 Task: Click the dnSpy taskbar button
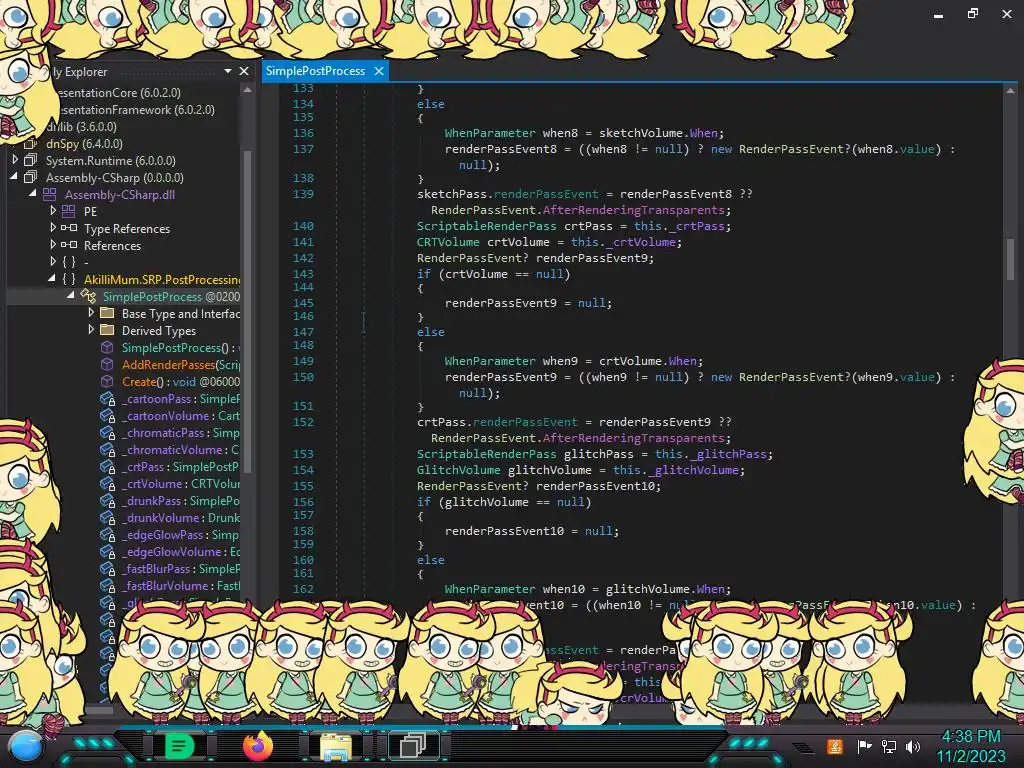coord(413,746)
